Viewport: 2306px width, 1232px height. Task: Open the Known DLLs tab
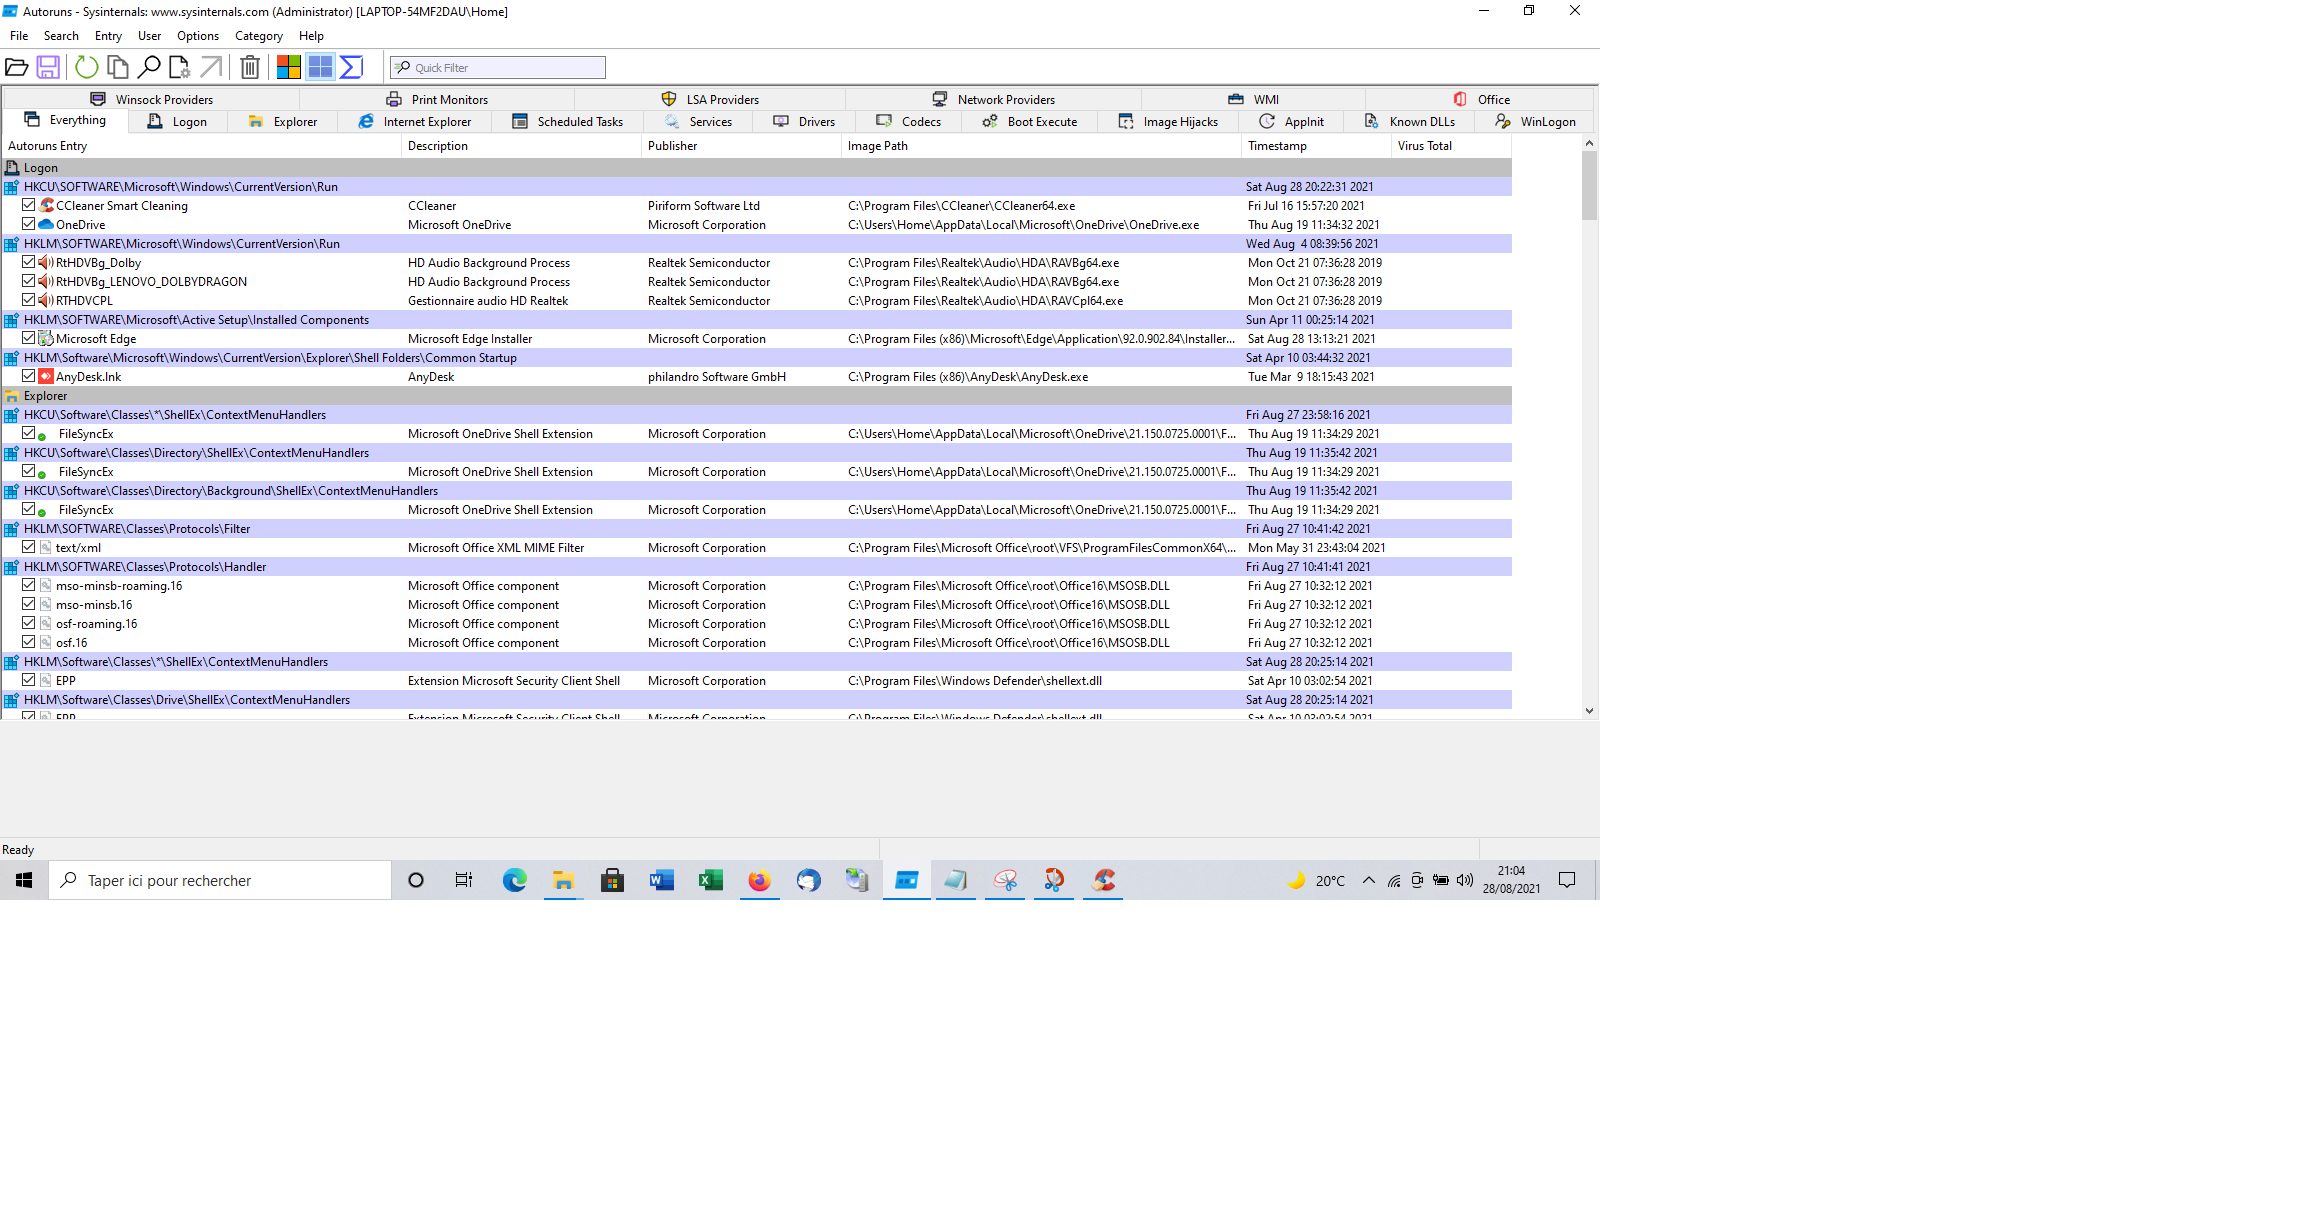point(1410,121)
